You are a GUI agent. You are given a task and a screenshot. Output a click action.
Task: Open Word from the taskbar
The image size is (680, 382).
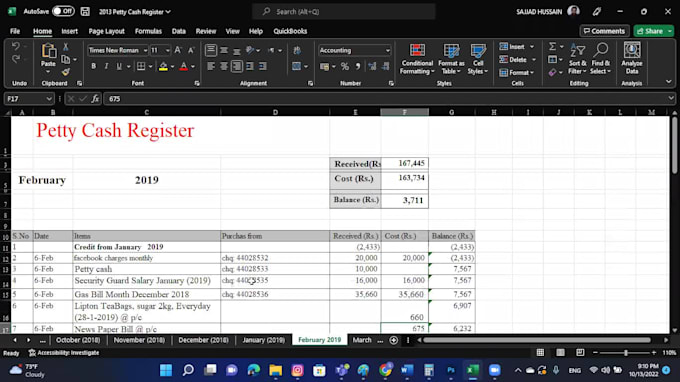pyautogui.click(x=407, y=370)
